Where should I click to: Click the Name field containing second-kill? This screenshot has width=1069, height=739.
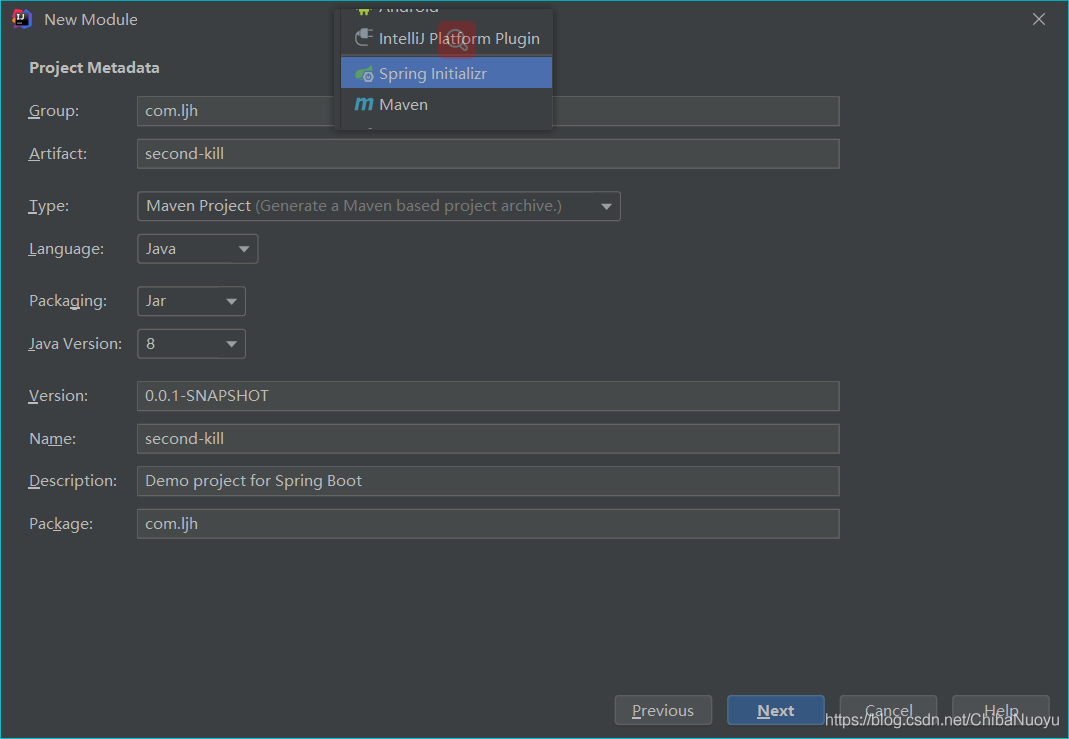coord(488,439)
